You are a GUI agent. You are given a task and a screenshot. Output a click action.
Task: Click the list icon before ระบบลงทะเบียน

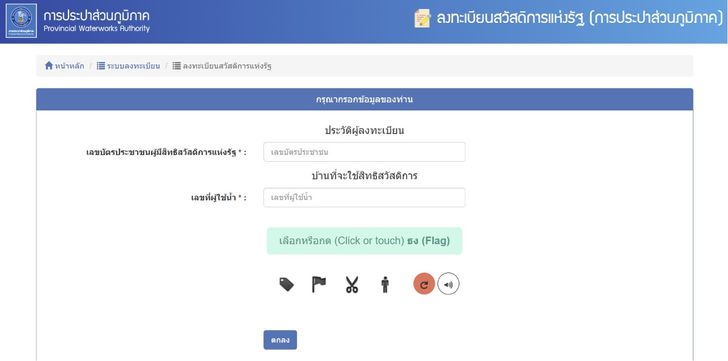point(101,66)
